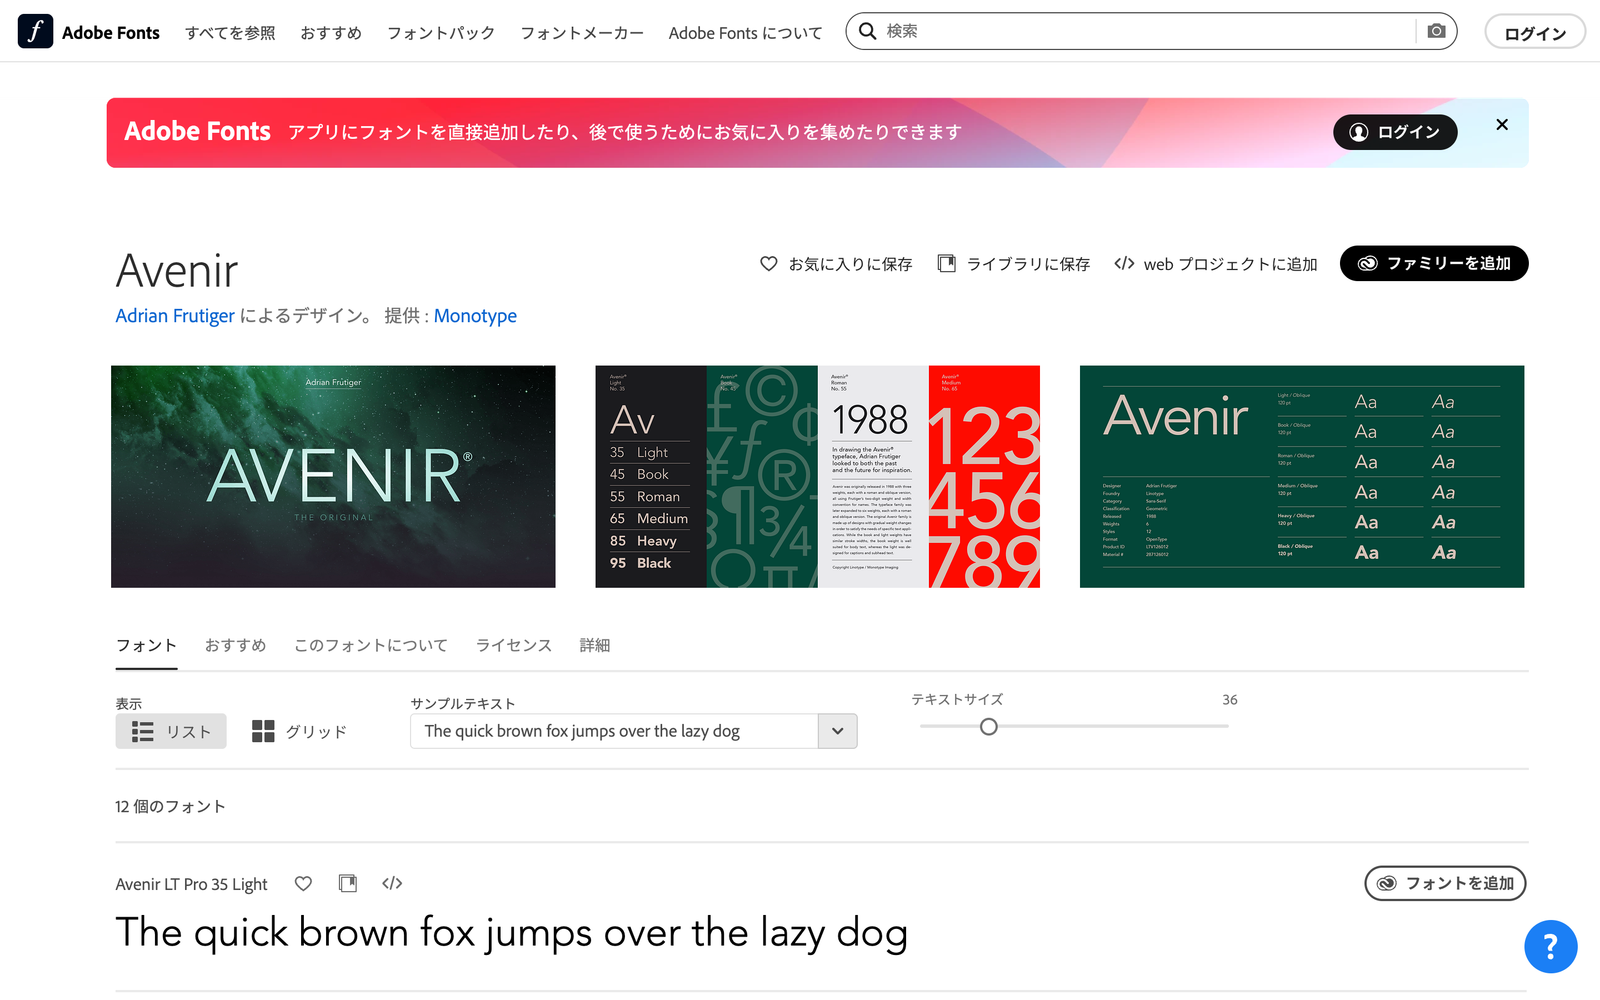Select the このフォントについて tab
1600x1000 pixels.
[x=371, y=645]
